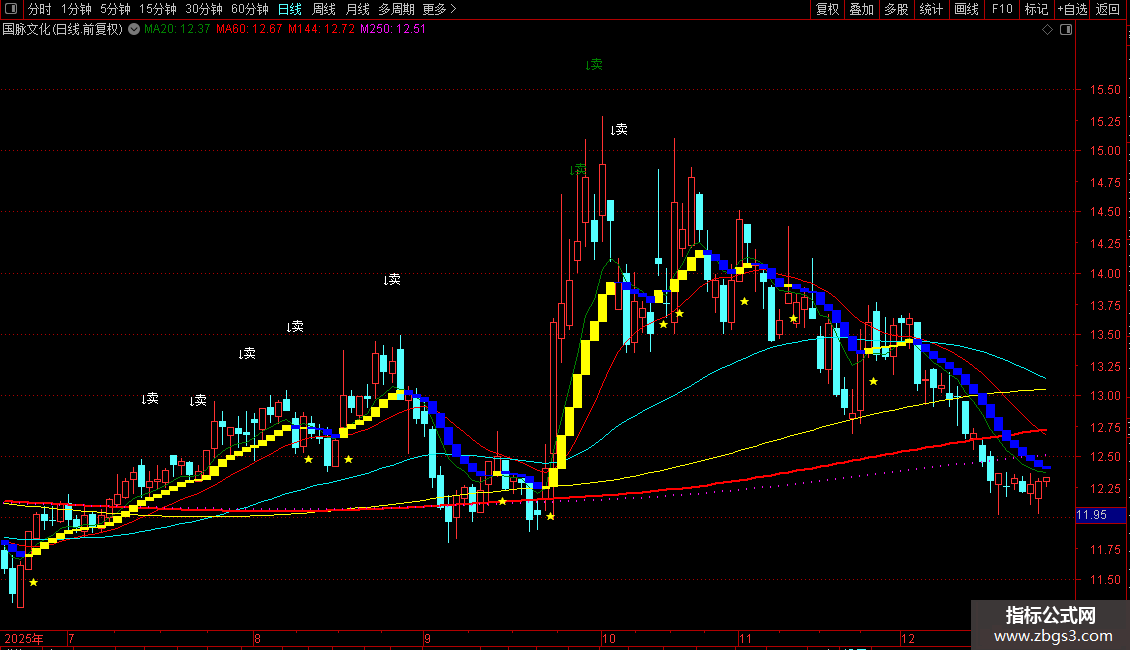
Task: Open F10 company info
Action: tap(1002, 9)
